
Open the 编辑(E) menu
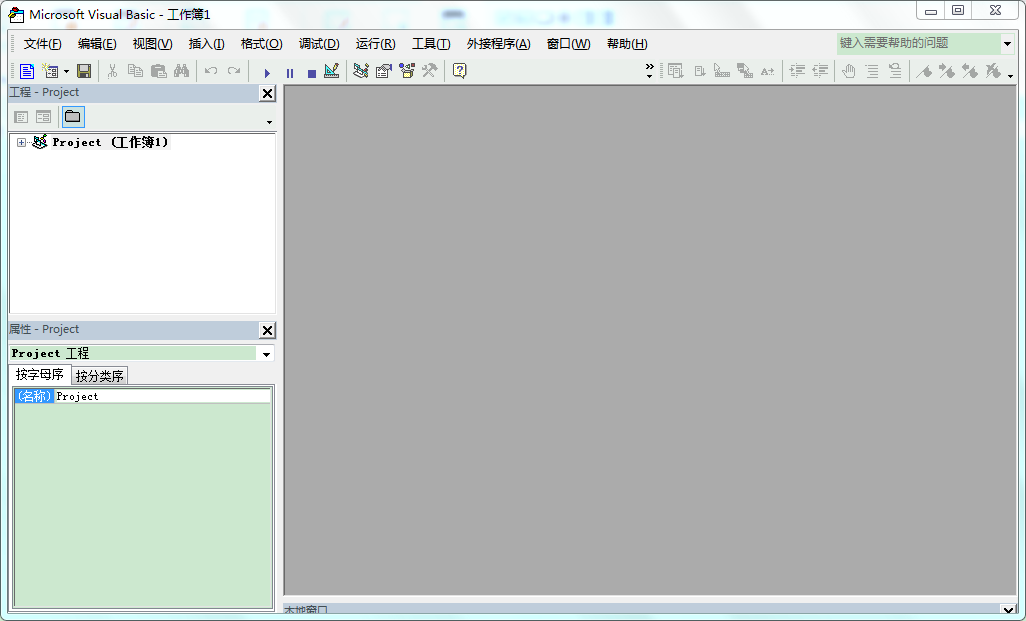click(x=97, y=44)
